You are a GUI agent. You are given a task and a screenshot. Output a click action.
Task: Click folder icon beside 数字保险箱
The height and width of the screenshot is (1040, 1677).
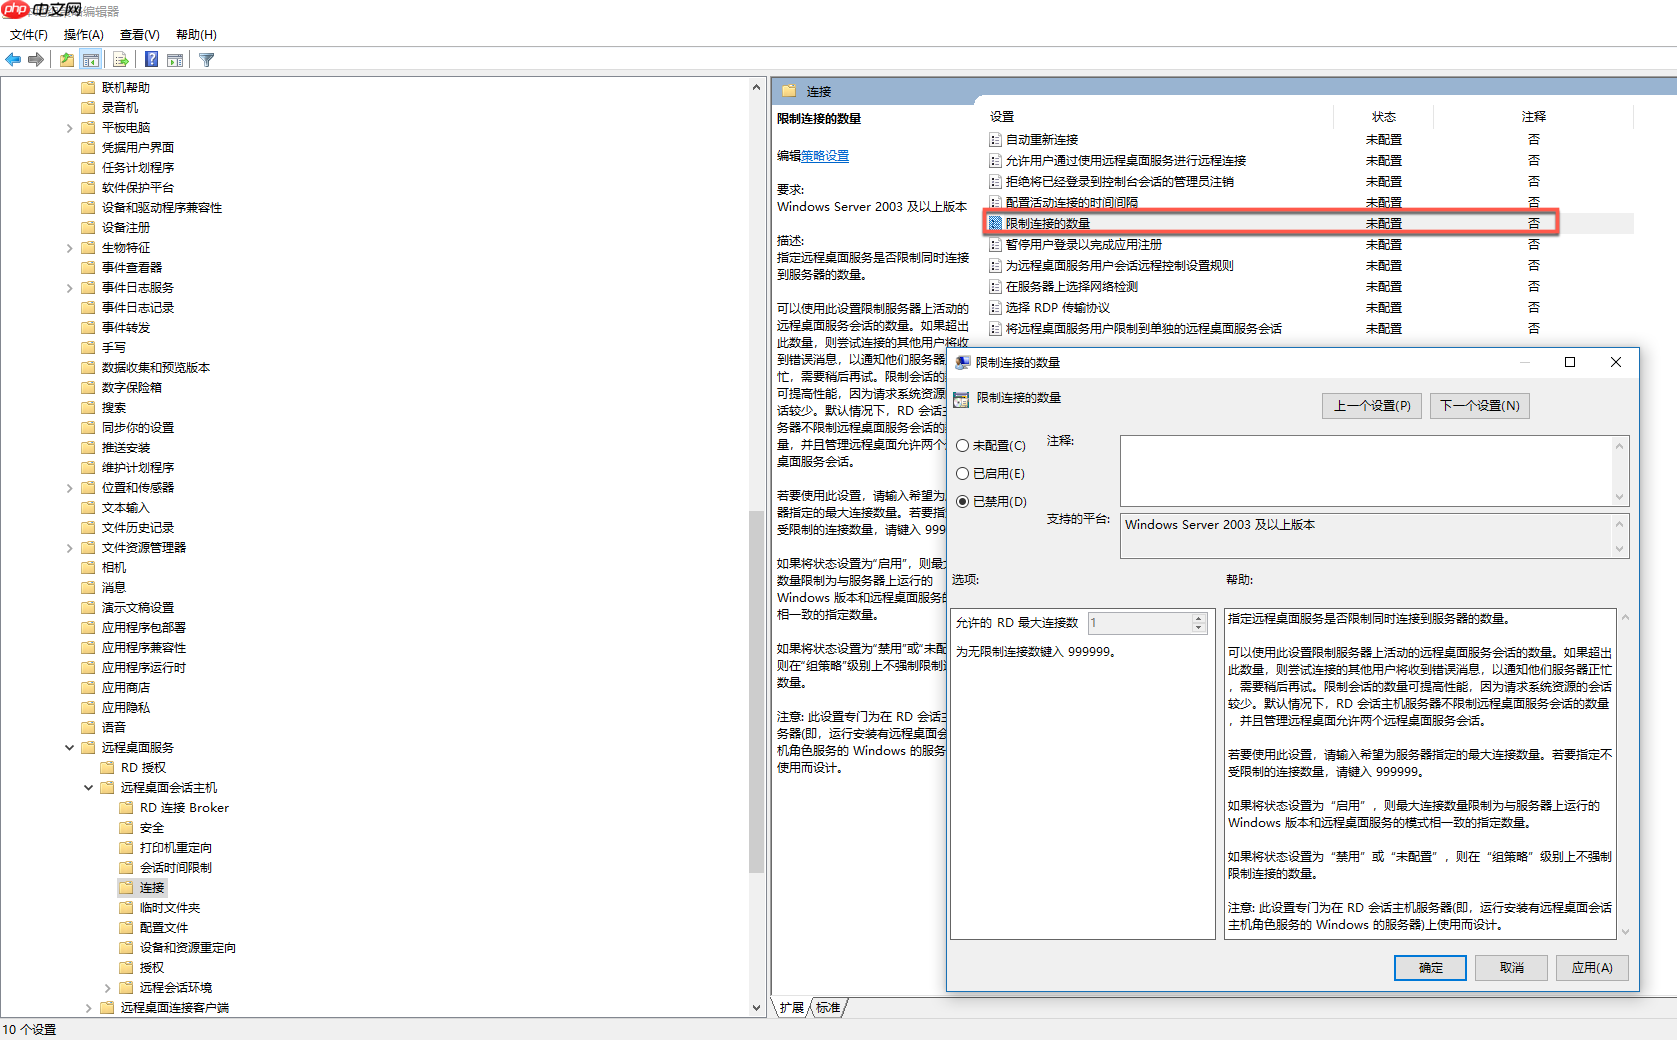click(88, 387)
